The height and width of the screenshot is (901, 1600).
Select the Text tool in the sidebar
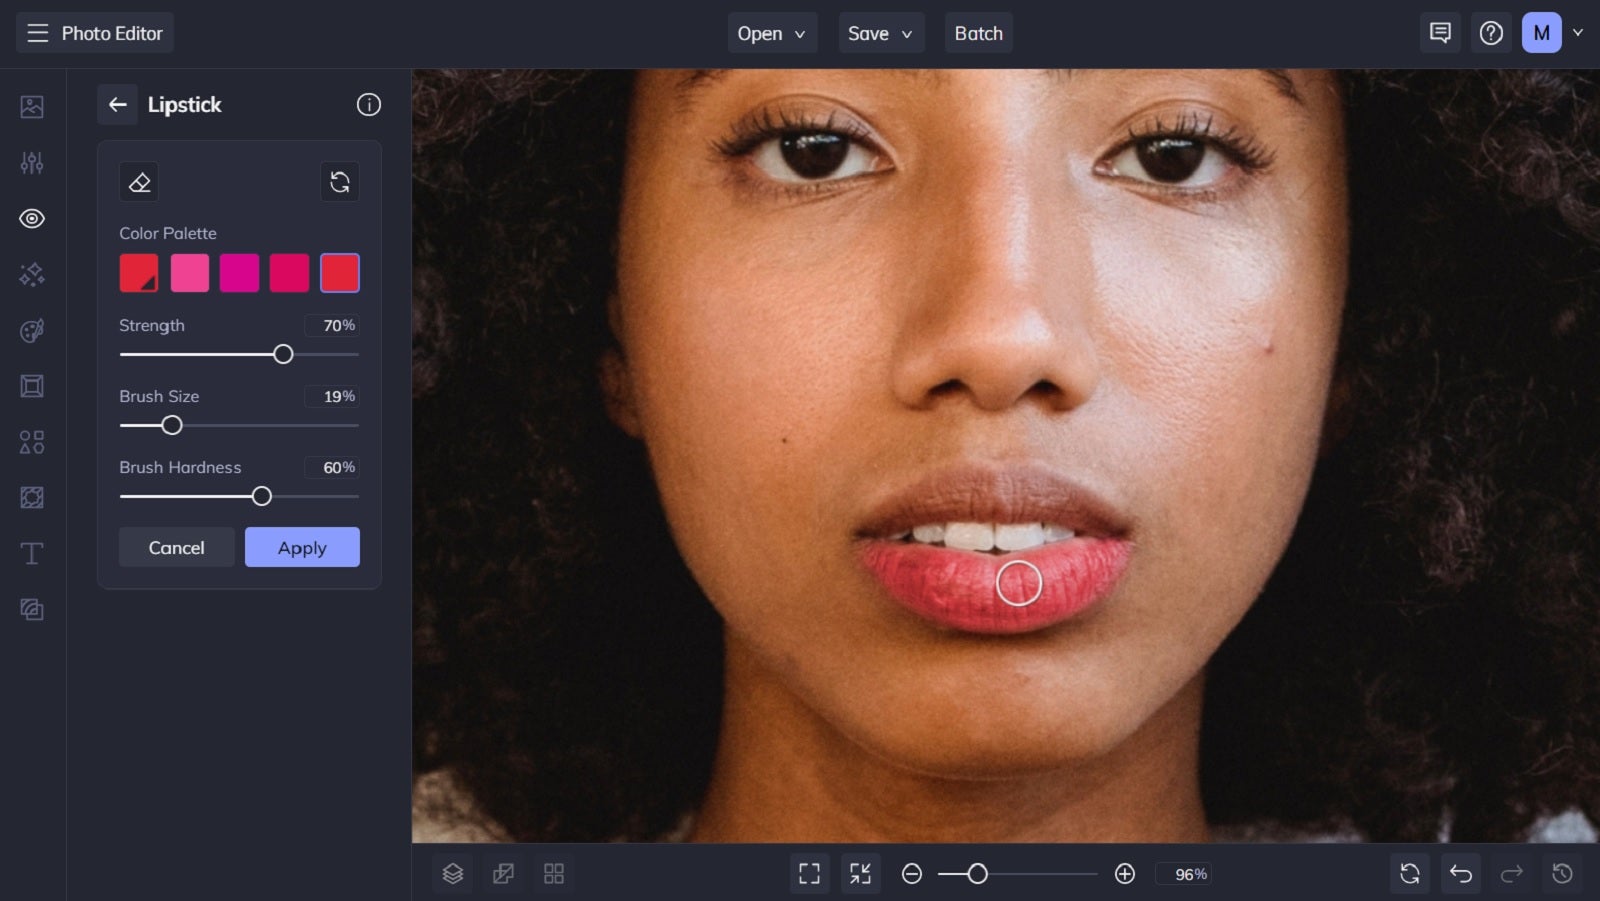pyautogui.click(x=31, y=553)
